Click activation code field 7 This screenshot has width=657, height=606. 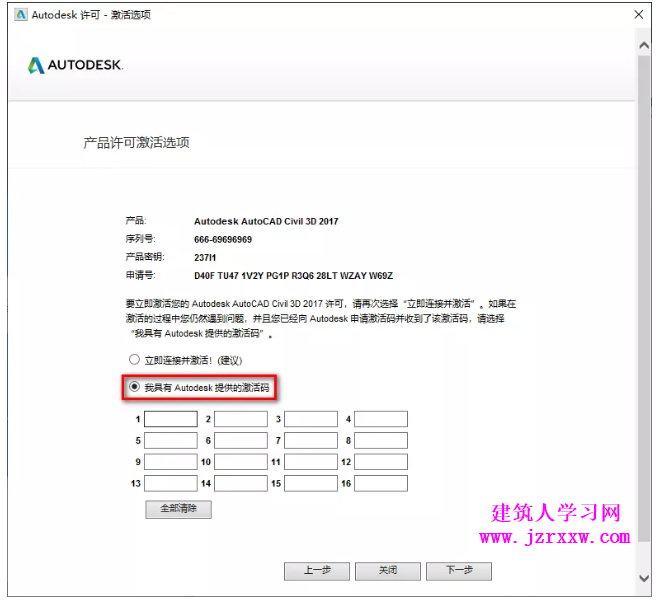tap(311, 440)
